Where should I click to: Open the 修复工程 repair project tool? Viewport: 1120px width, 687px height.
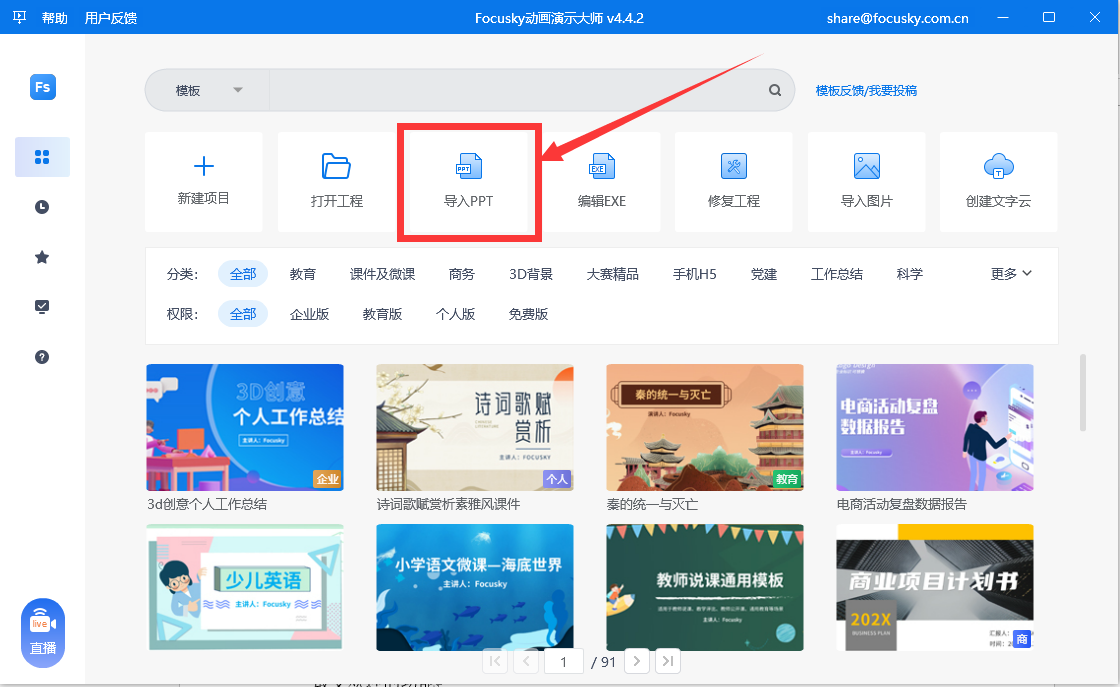coord(733,182)
